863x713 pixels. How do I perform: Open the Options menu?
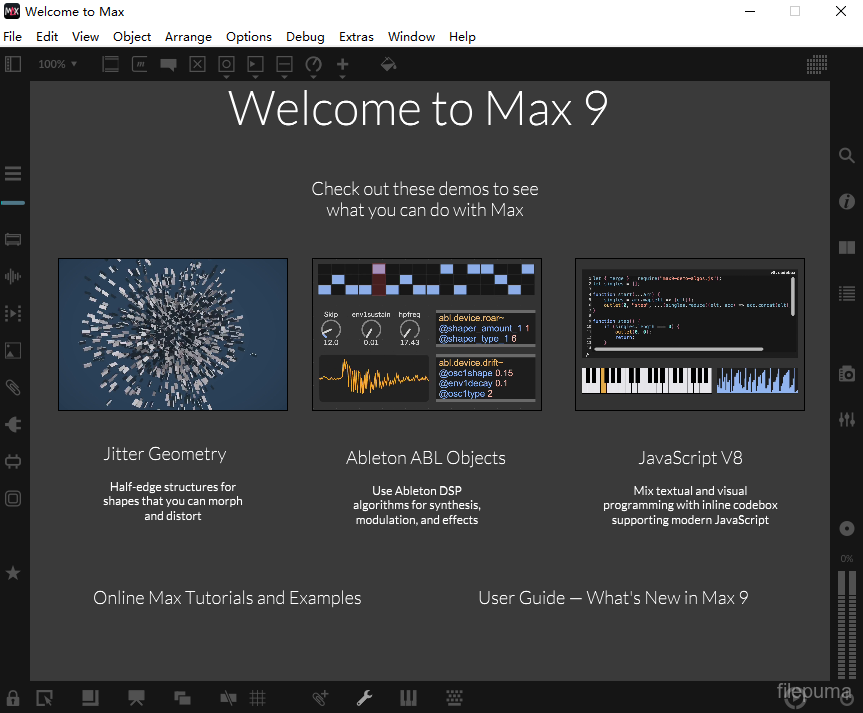[249, 37]
